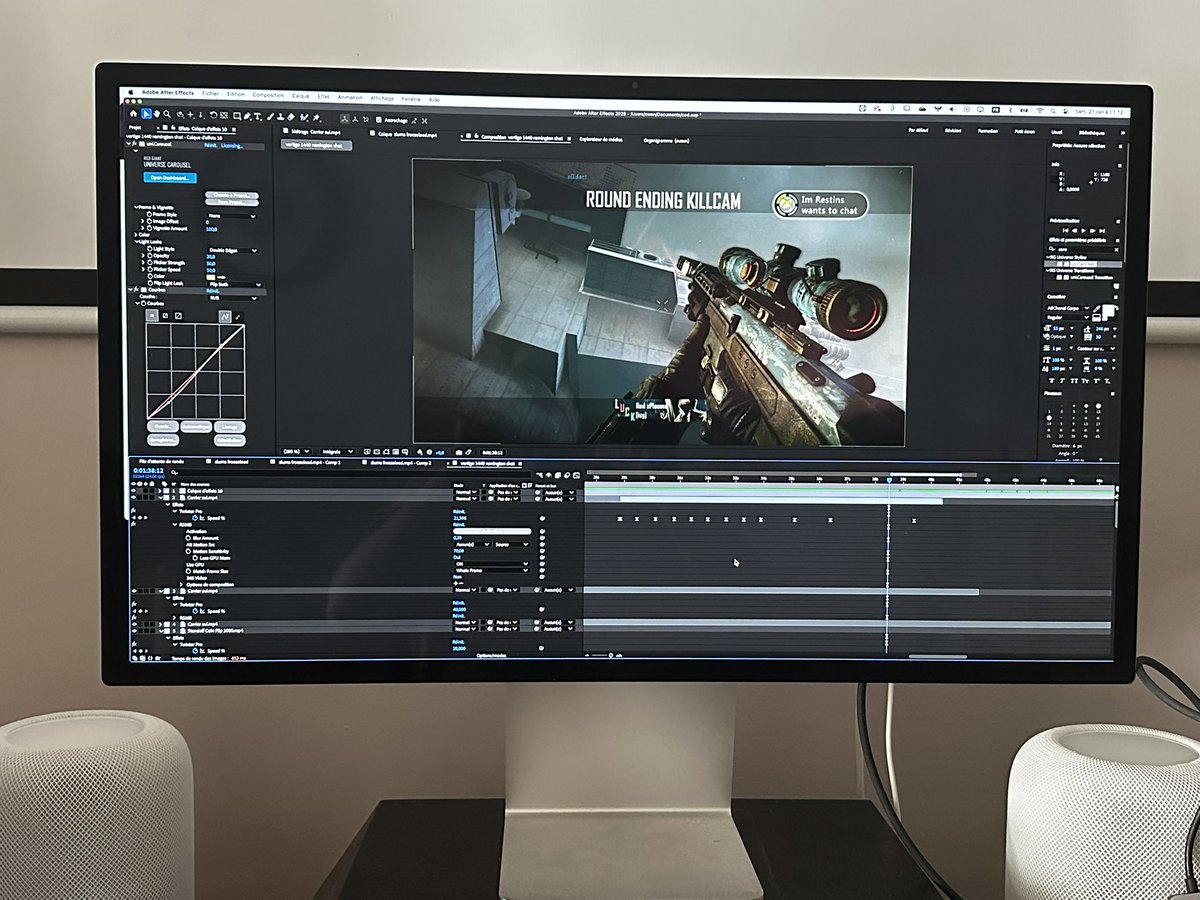Click the fill color swatch in Caractère
1200x900 pixels.
pos(1108,313)
